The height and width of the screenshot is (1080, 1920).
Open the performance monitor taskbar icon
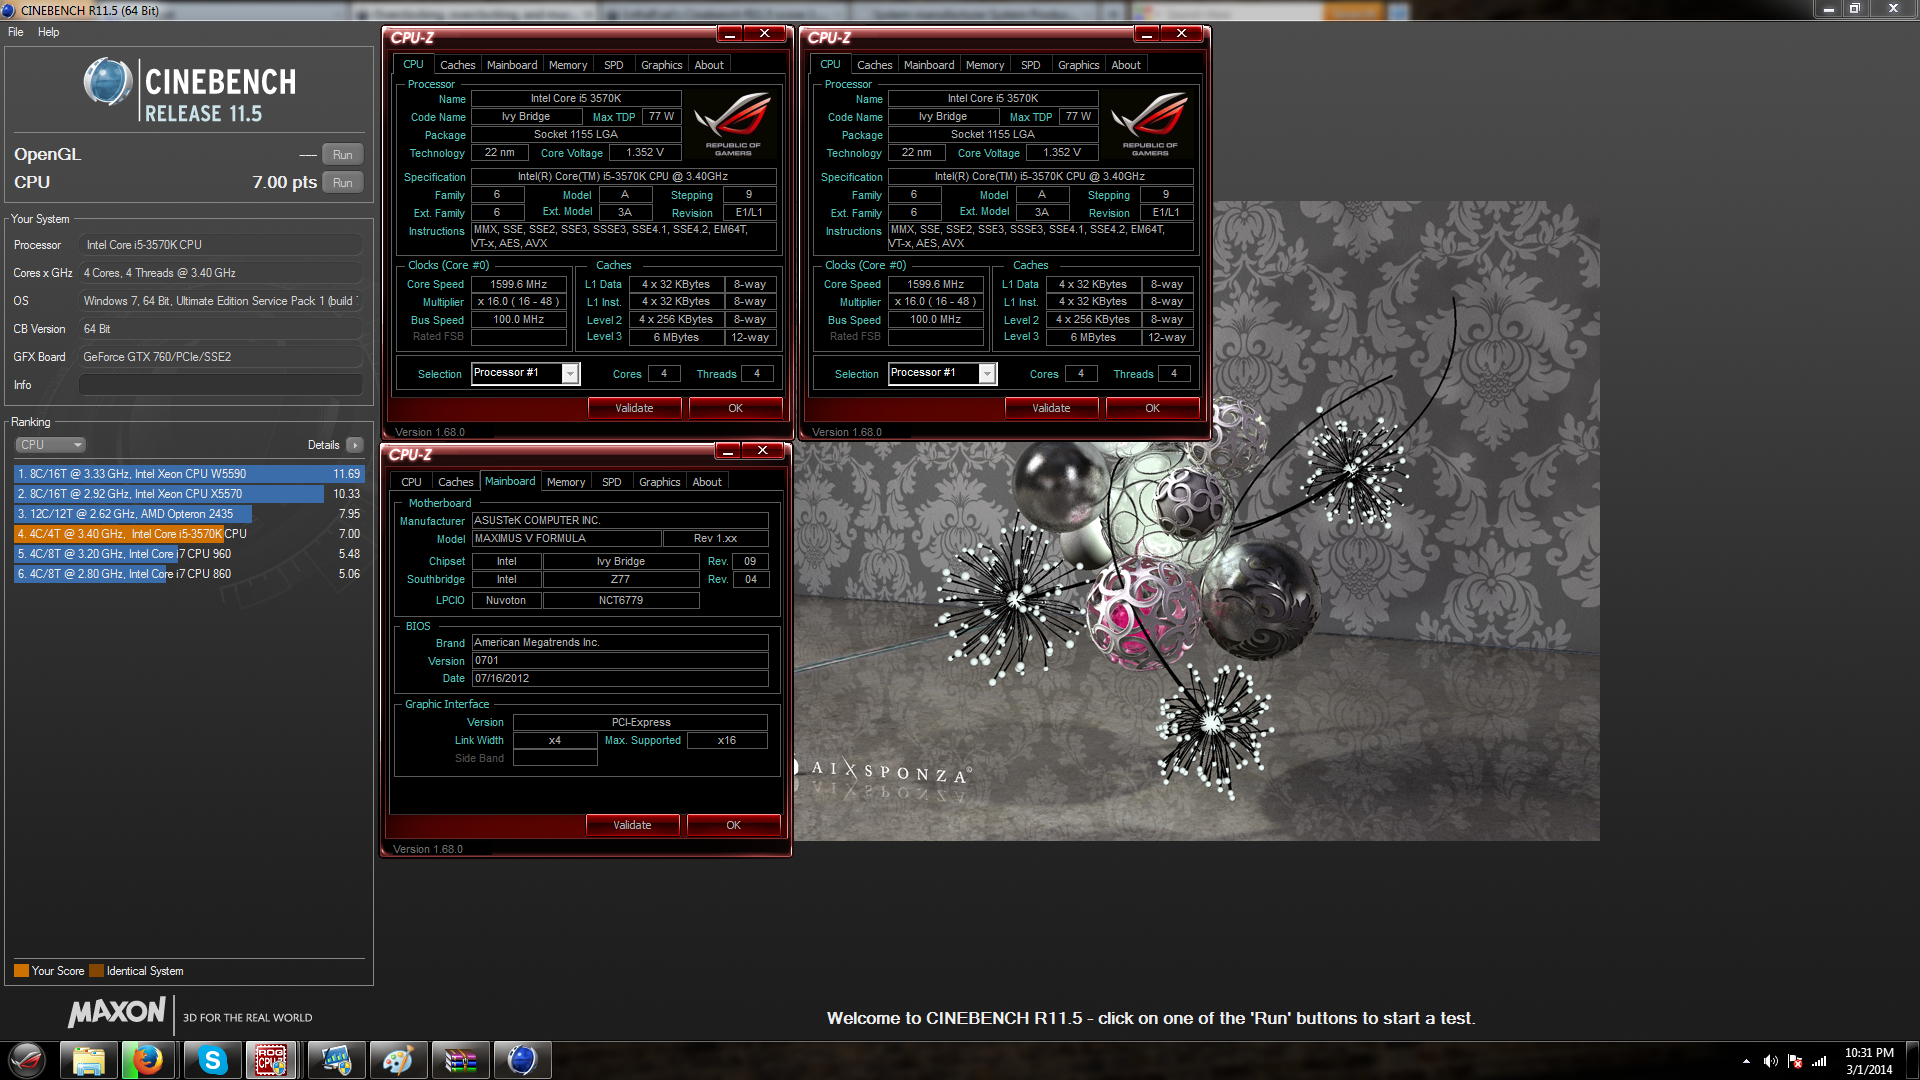pos(335,1060)
